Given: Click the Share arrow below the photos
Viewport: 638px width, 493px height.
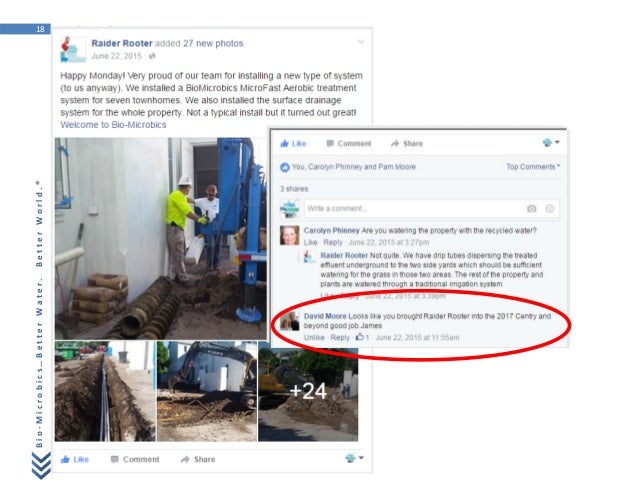Looking at the screenshot, I should coord(185,459).
